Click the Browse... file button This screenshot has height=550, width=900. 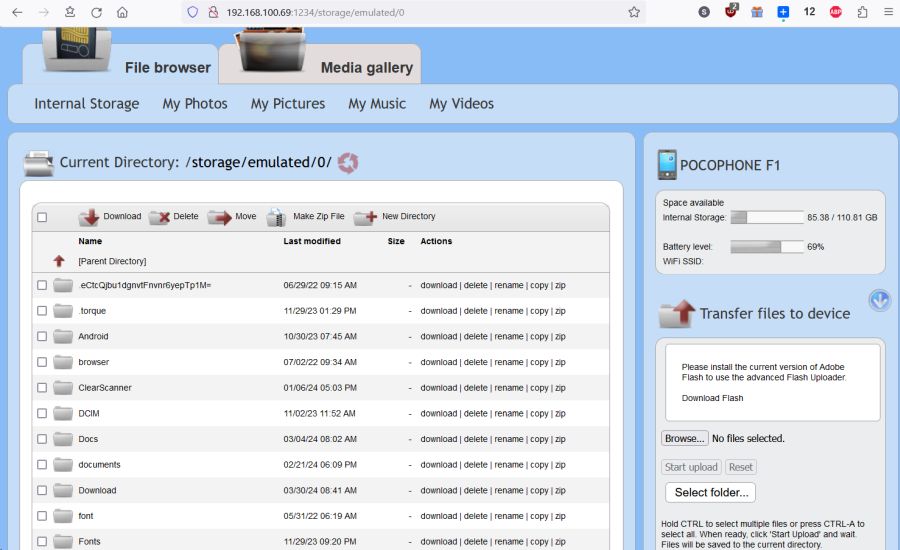pyautogui.click(x=685, y=439)
